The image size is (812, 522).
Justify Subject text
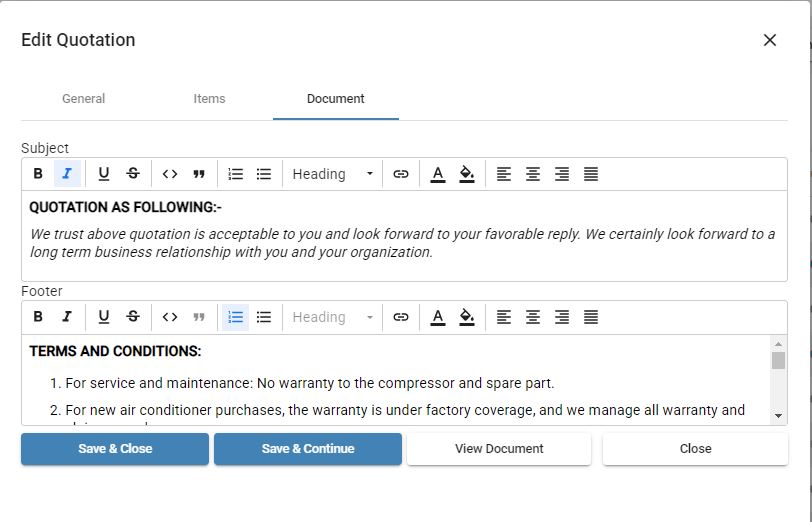coord(591,174)
